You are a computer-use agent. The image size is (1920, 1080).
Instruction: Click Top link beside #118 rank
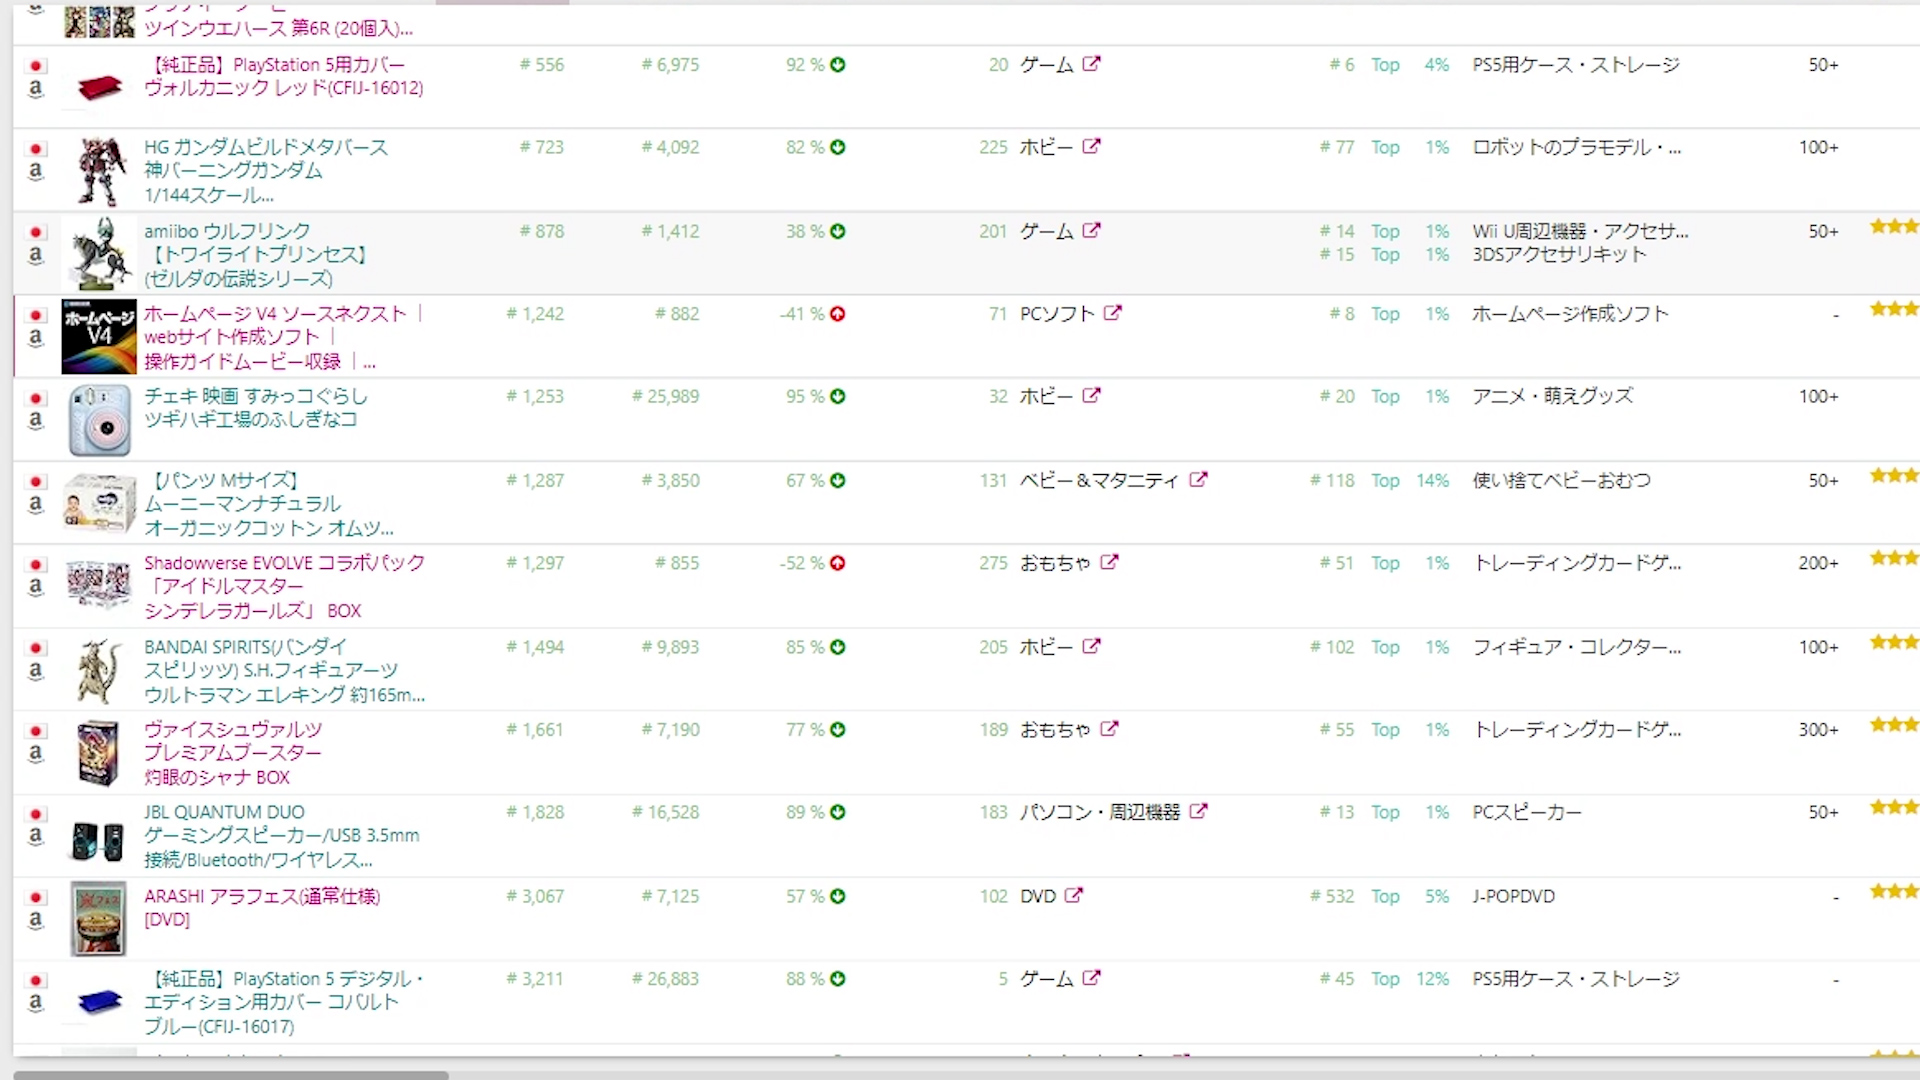(1385, 481)
